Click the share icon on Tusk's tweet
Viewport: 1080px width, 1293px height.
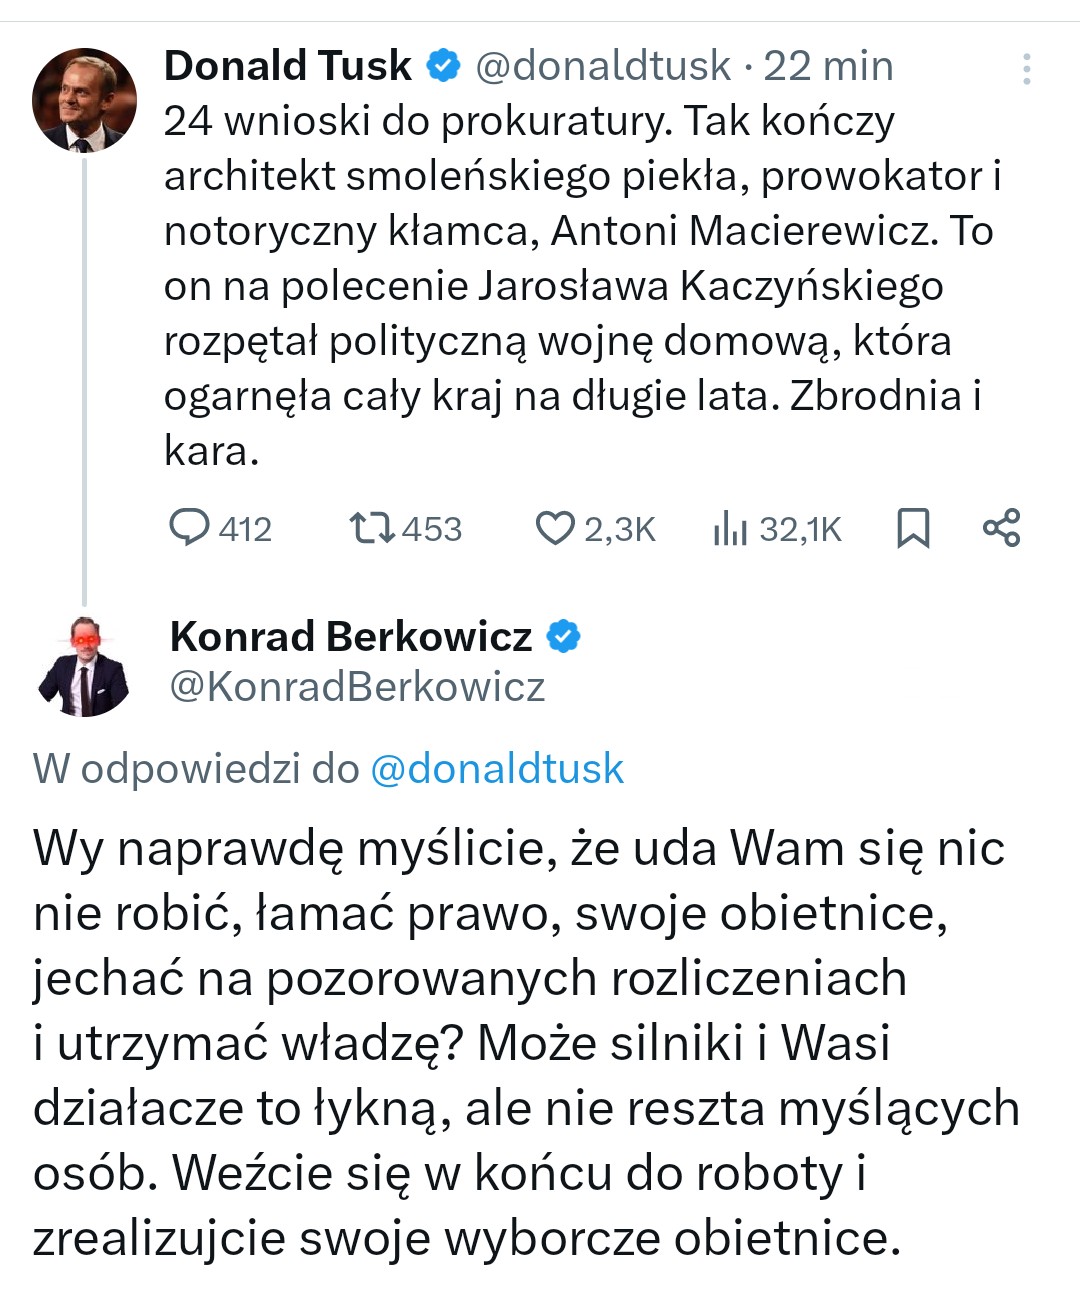pyautogui.click(x=1001, y=527)
